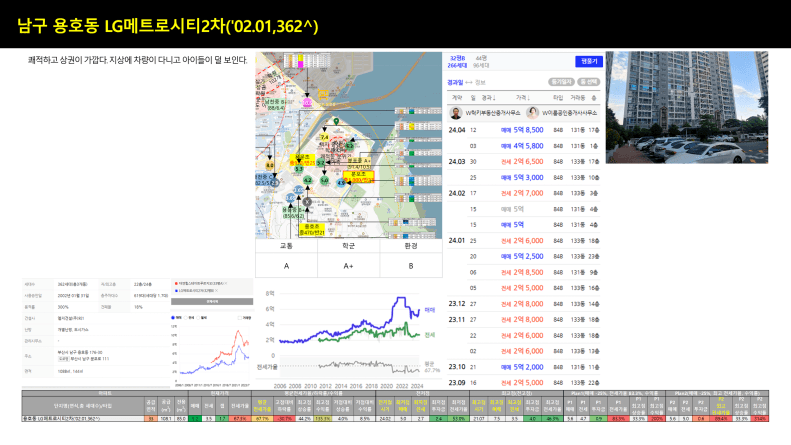Click the small 도로명 address tag
The height and width of the screenshot is (445, 791).
[x=64, y=359]
